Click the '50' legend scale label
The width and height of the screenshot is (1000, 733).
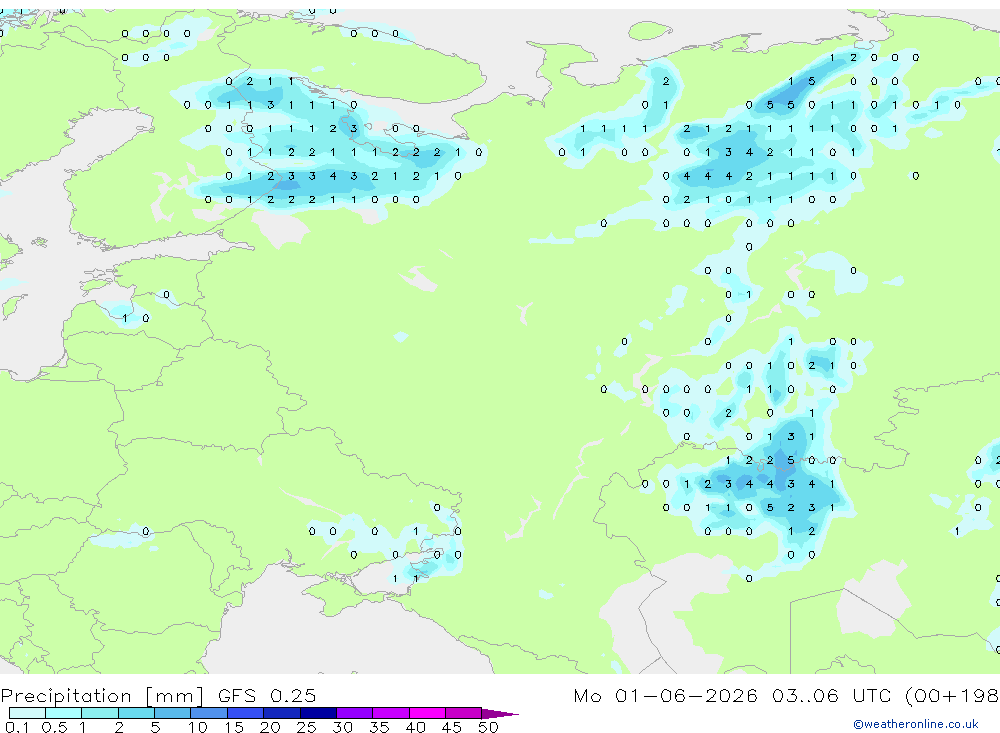coord(488,727)
